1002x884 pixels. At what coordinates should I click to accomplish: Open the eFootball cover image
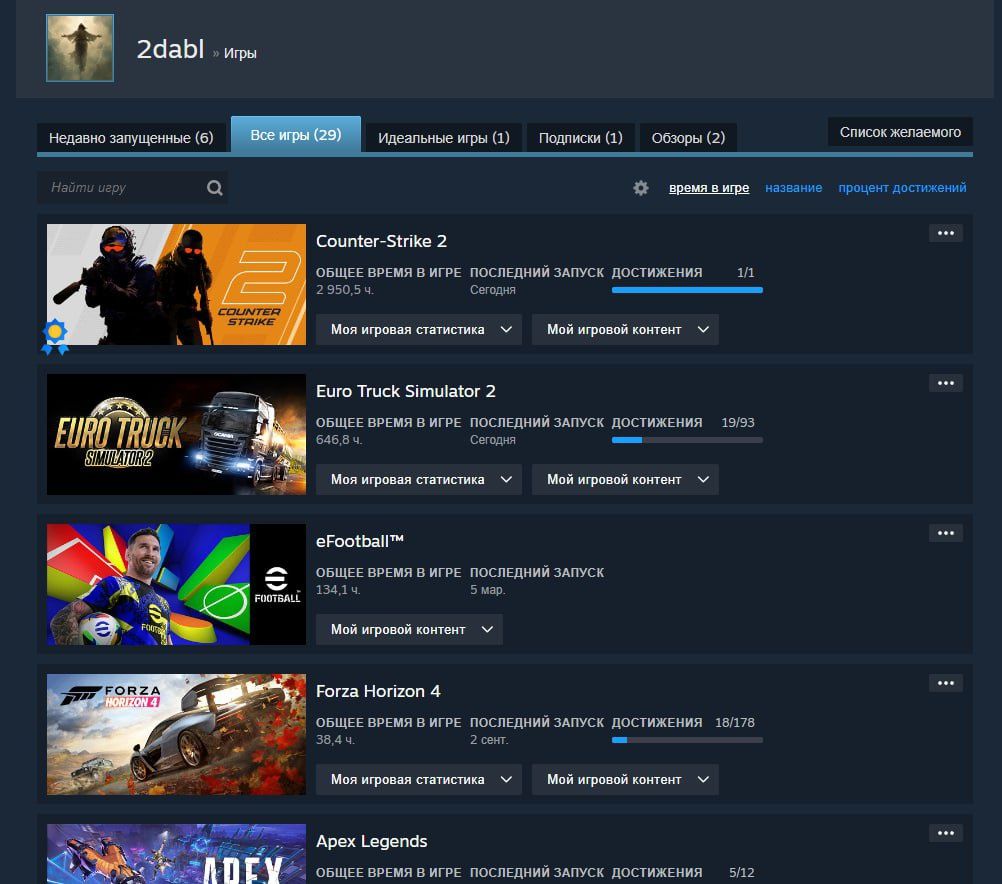tap(176, 584)
